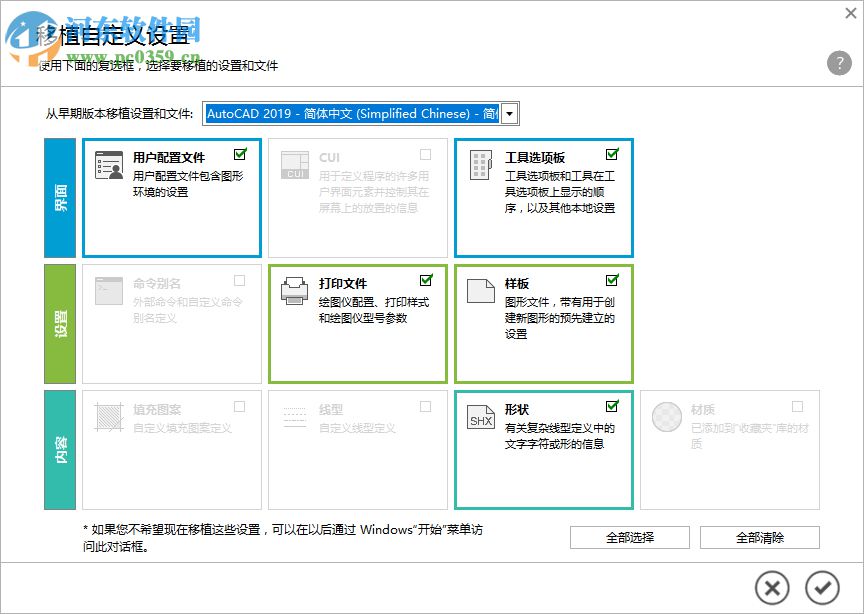Select the 样板 template file icon
Viewport: 864px width, 614px height.
pyautogui.click(x=479, y=289)
